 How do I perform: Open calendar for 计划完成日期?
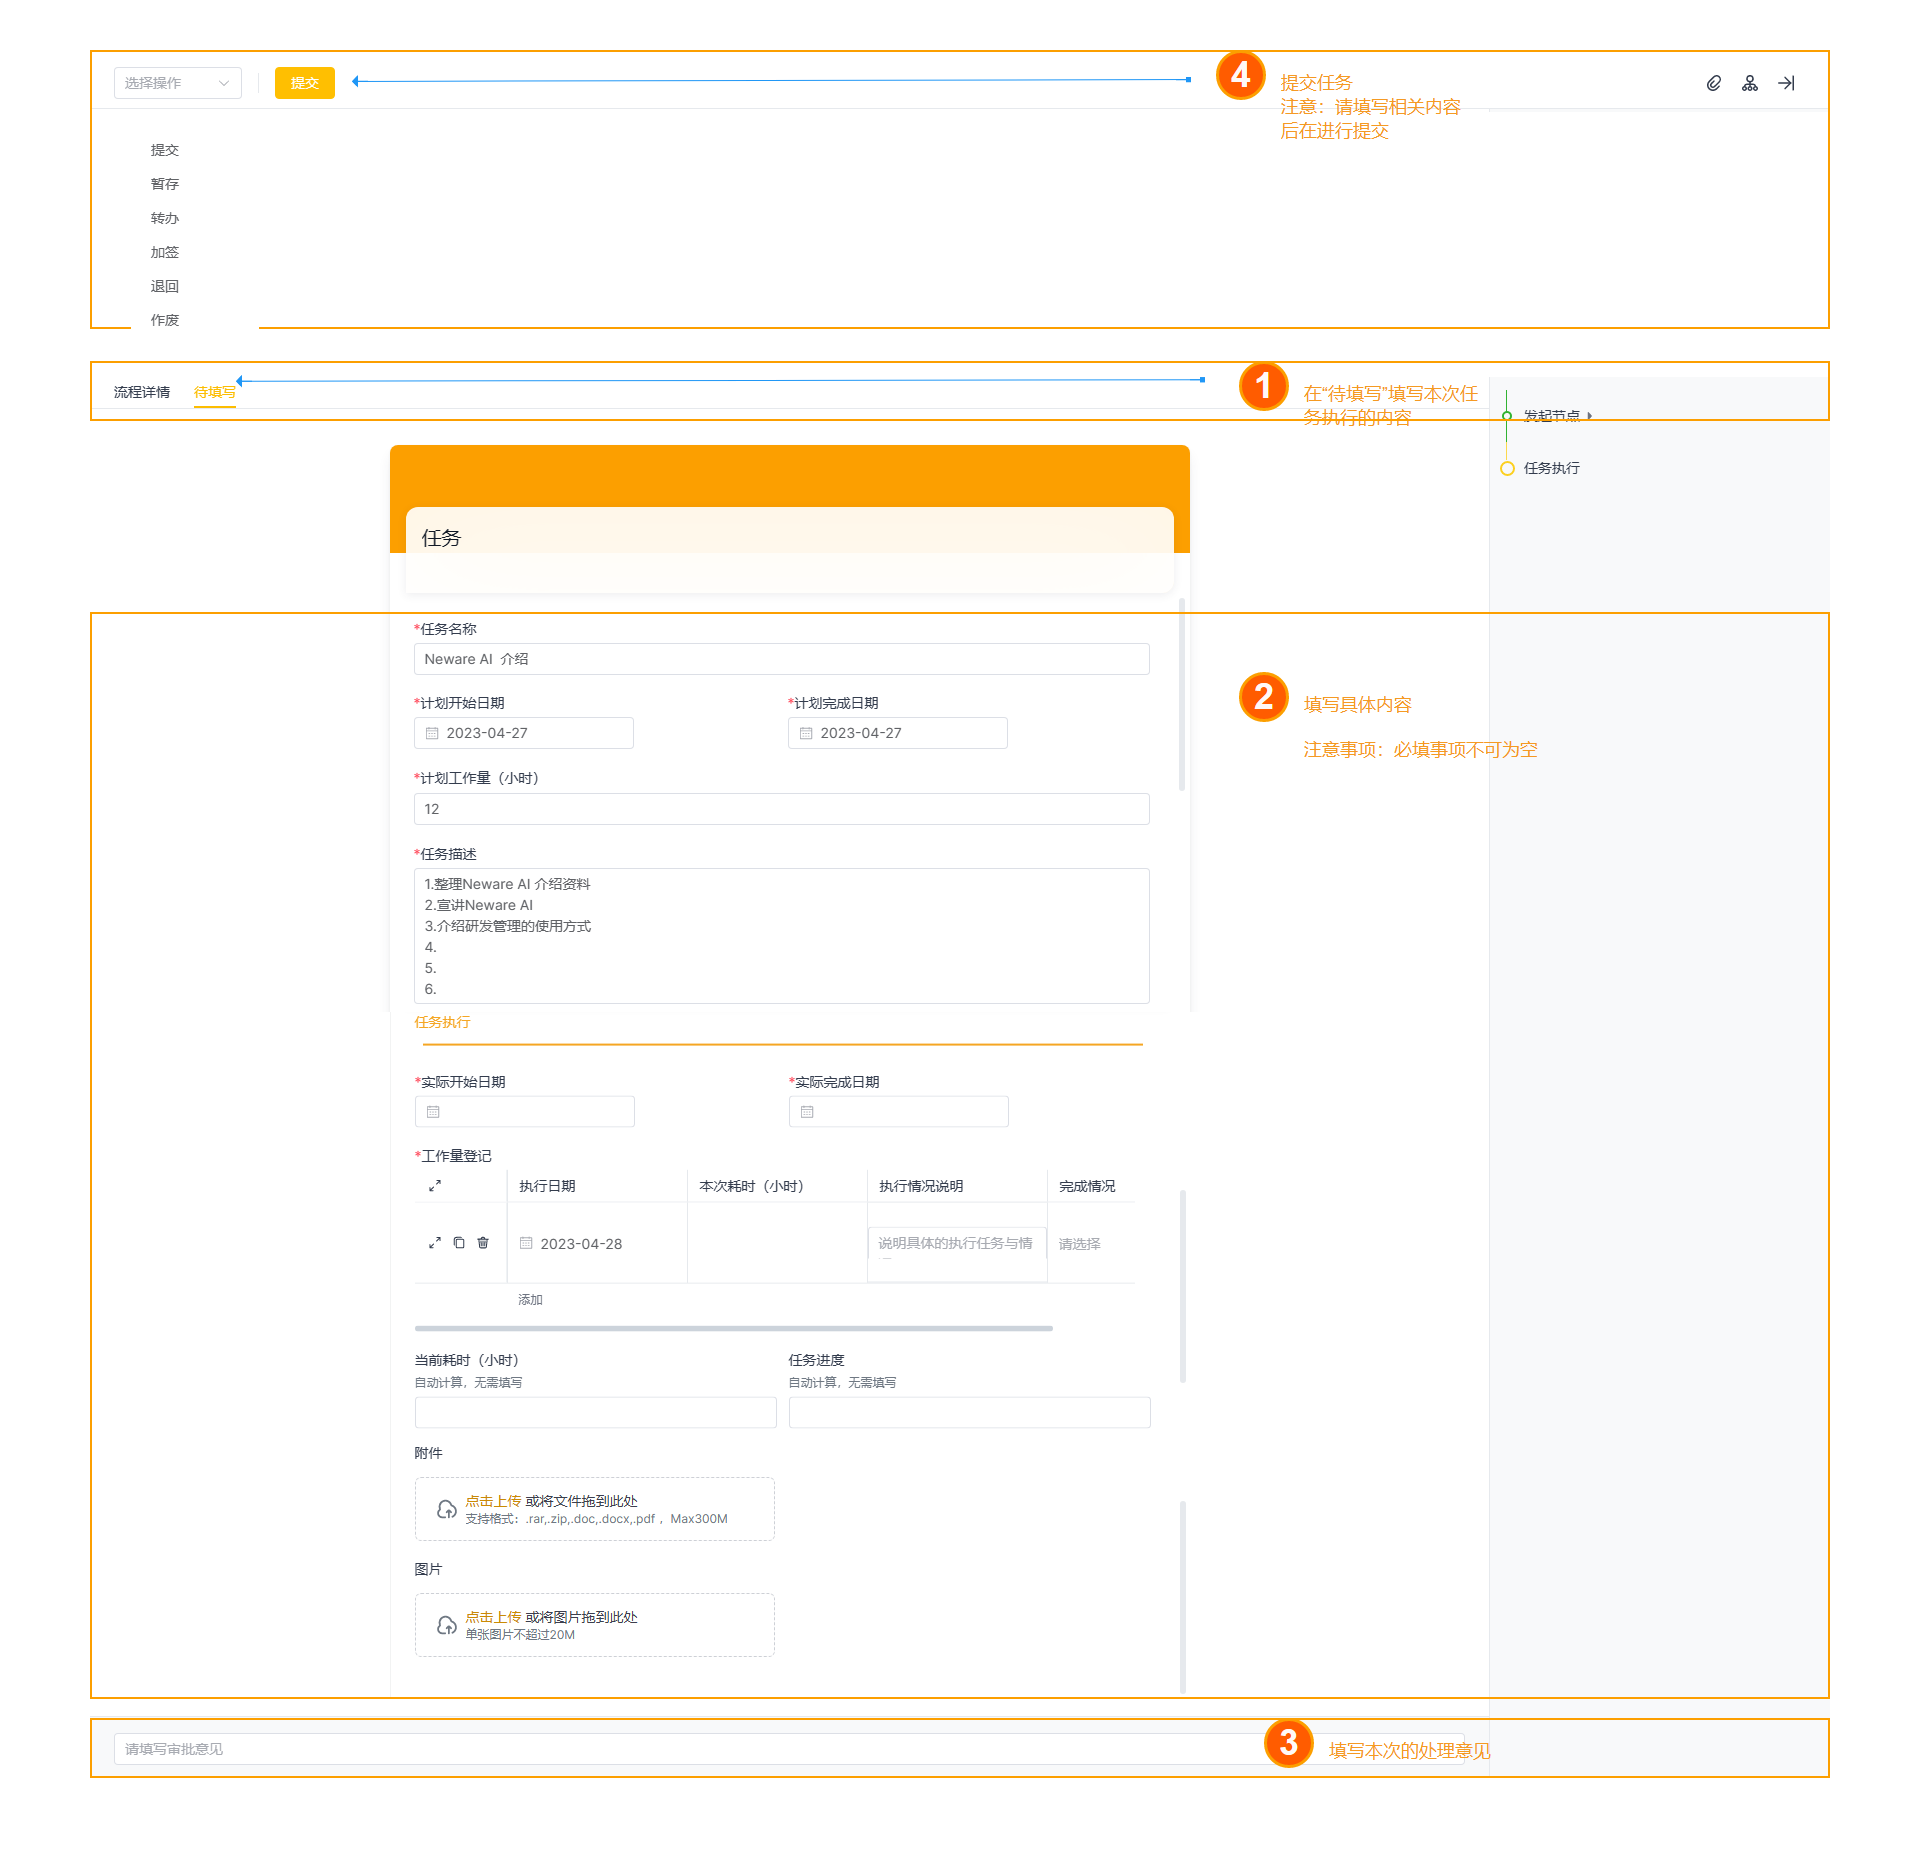807,733
